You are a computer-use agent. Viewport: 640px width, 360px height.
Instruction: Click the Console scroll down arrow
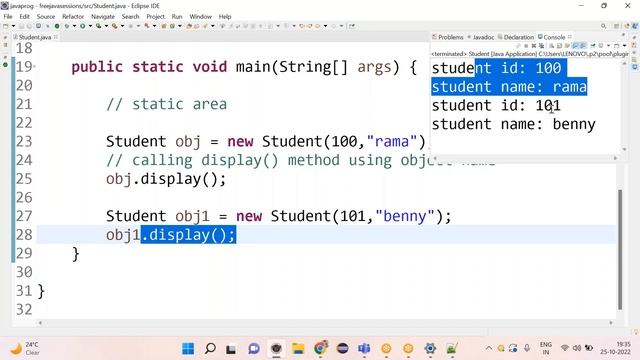pyautogui.click(x=624, y=149)
